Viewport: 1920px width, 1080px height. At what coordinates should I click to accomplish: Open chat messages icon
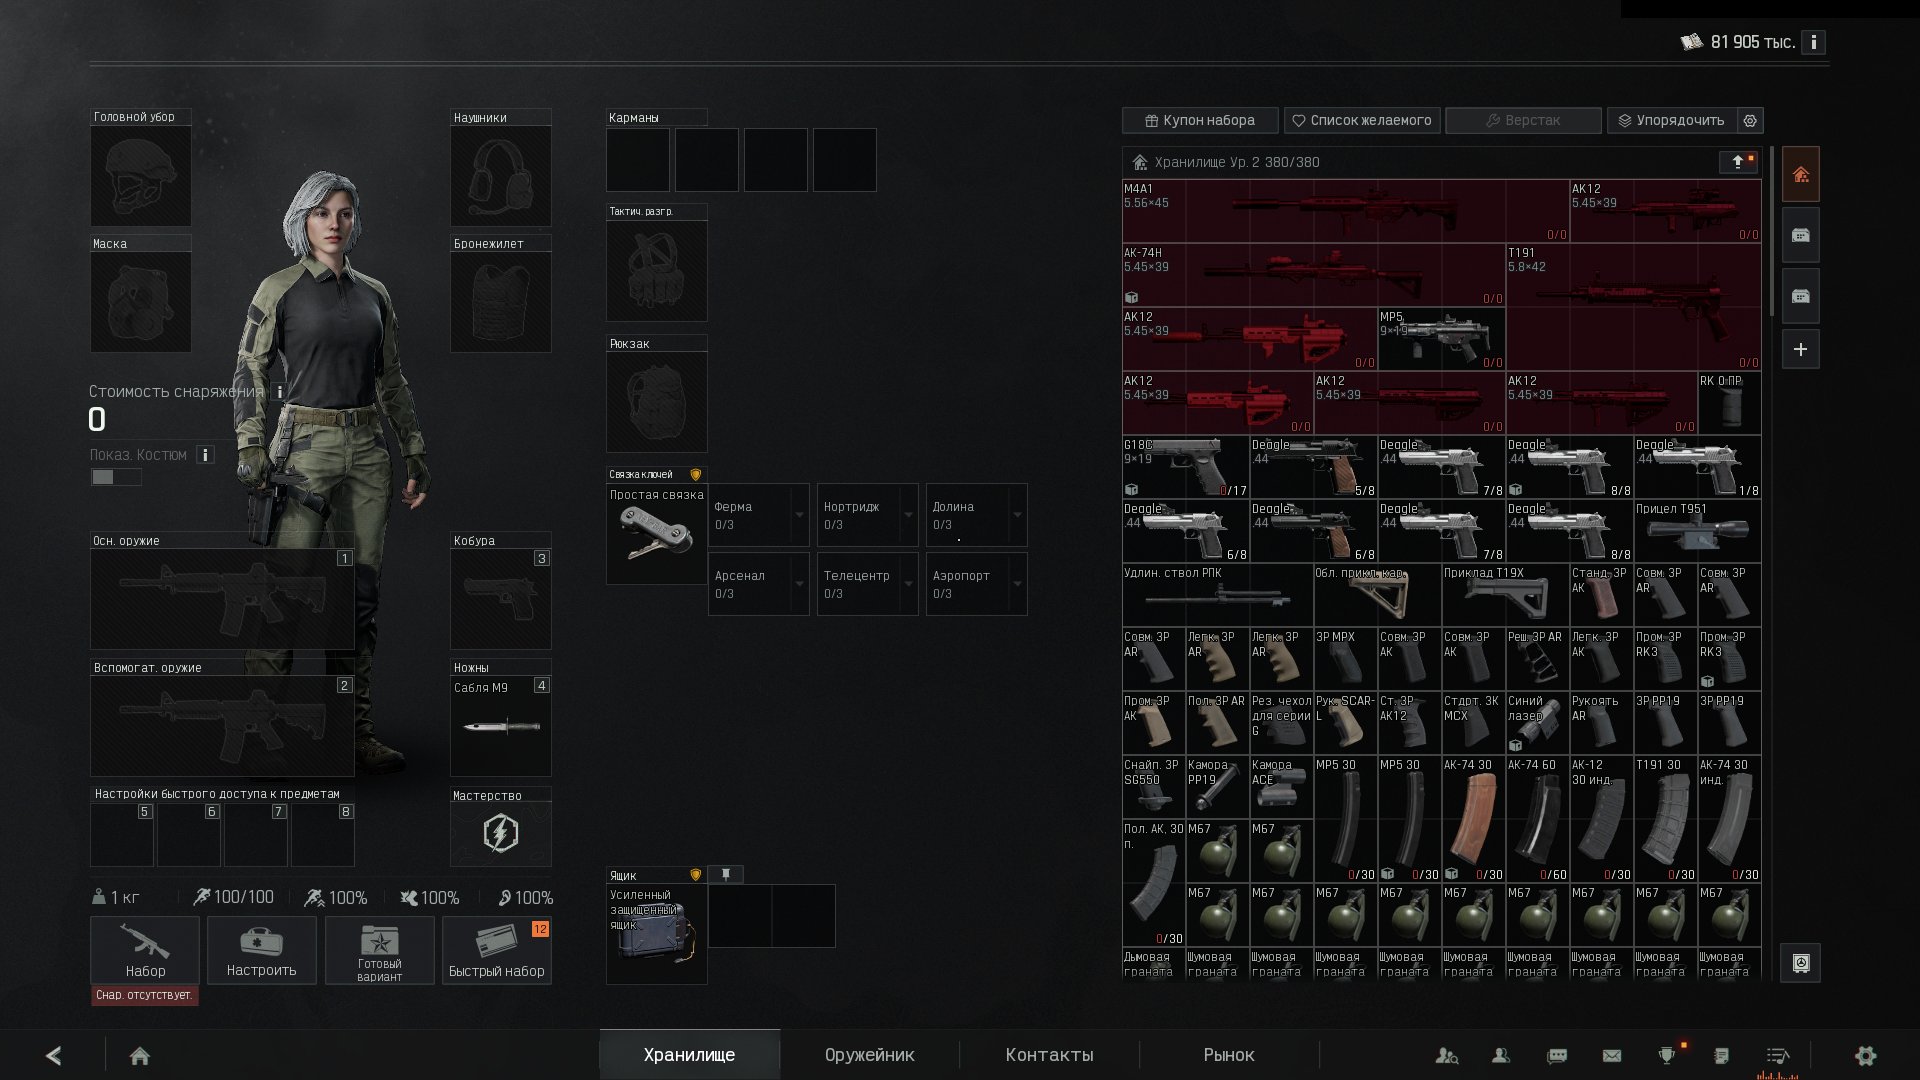1557,1055
